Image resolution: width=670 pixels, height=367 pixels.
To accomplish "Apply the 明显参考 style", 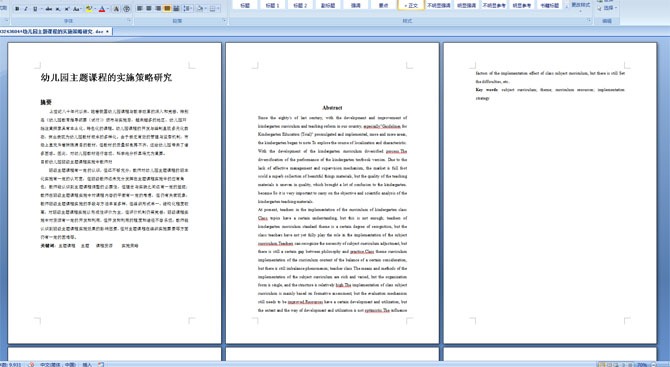I will pyautogui.click(x=522, y=5).
